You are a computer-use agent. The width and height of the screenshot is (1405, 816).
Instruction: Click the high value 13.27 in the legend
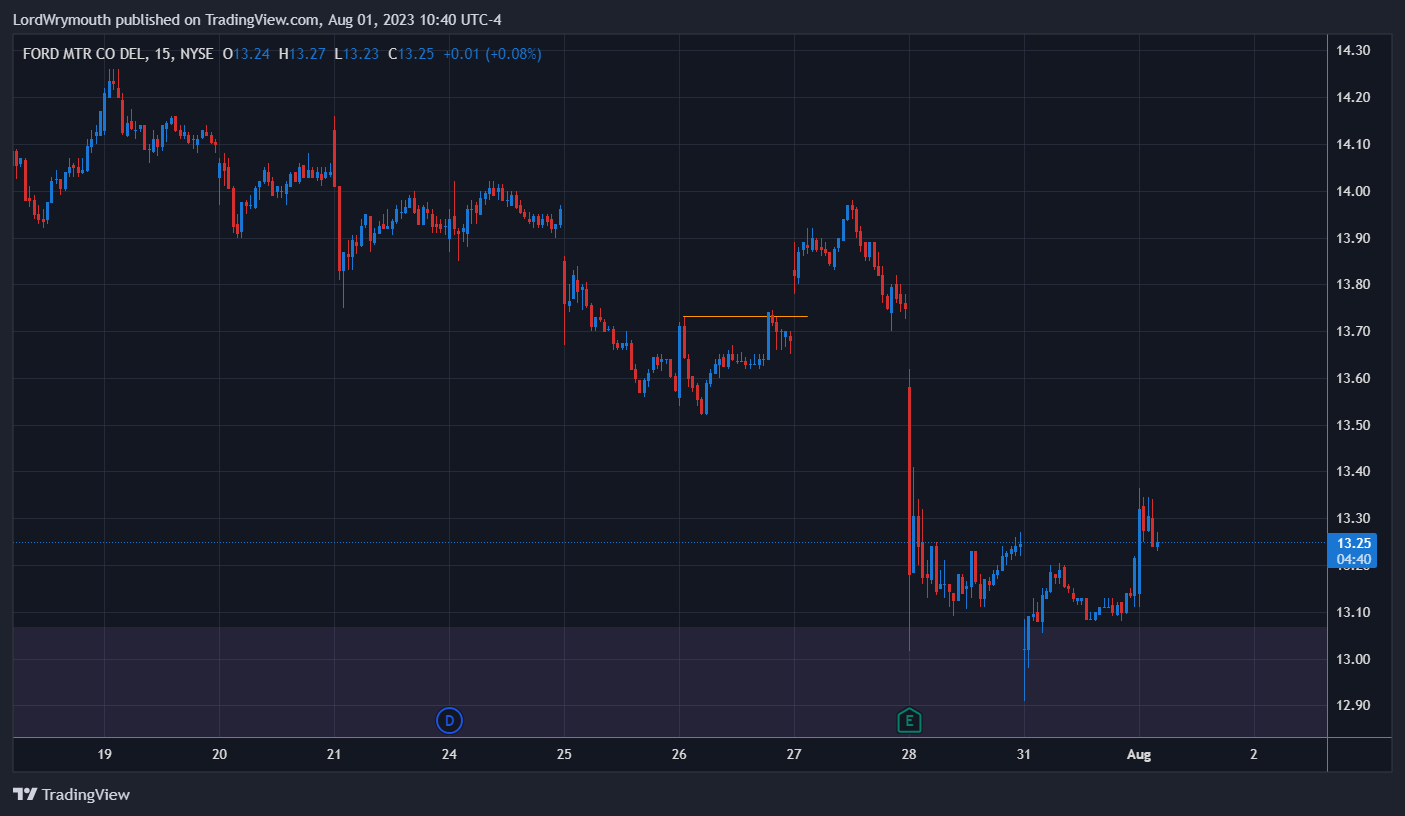tap(307, 54)
